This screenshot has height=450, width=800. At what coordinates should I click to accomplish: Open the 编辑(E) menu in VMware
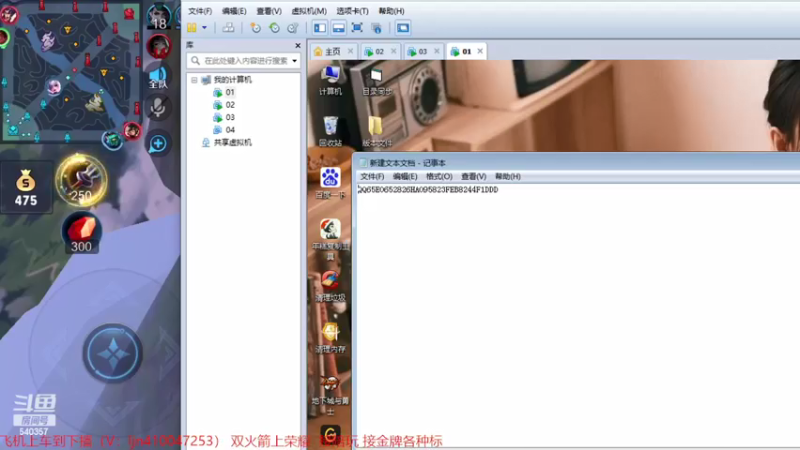[x=234, y=11]
